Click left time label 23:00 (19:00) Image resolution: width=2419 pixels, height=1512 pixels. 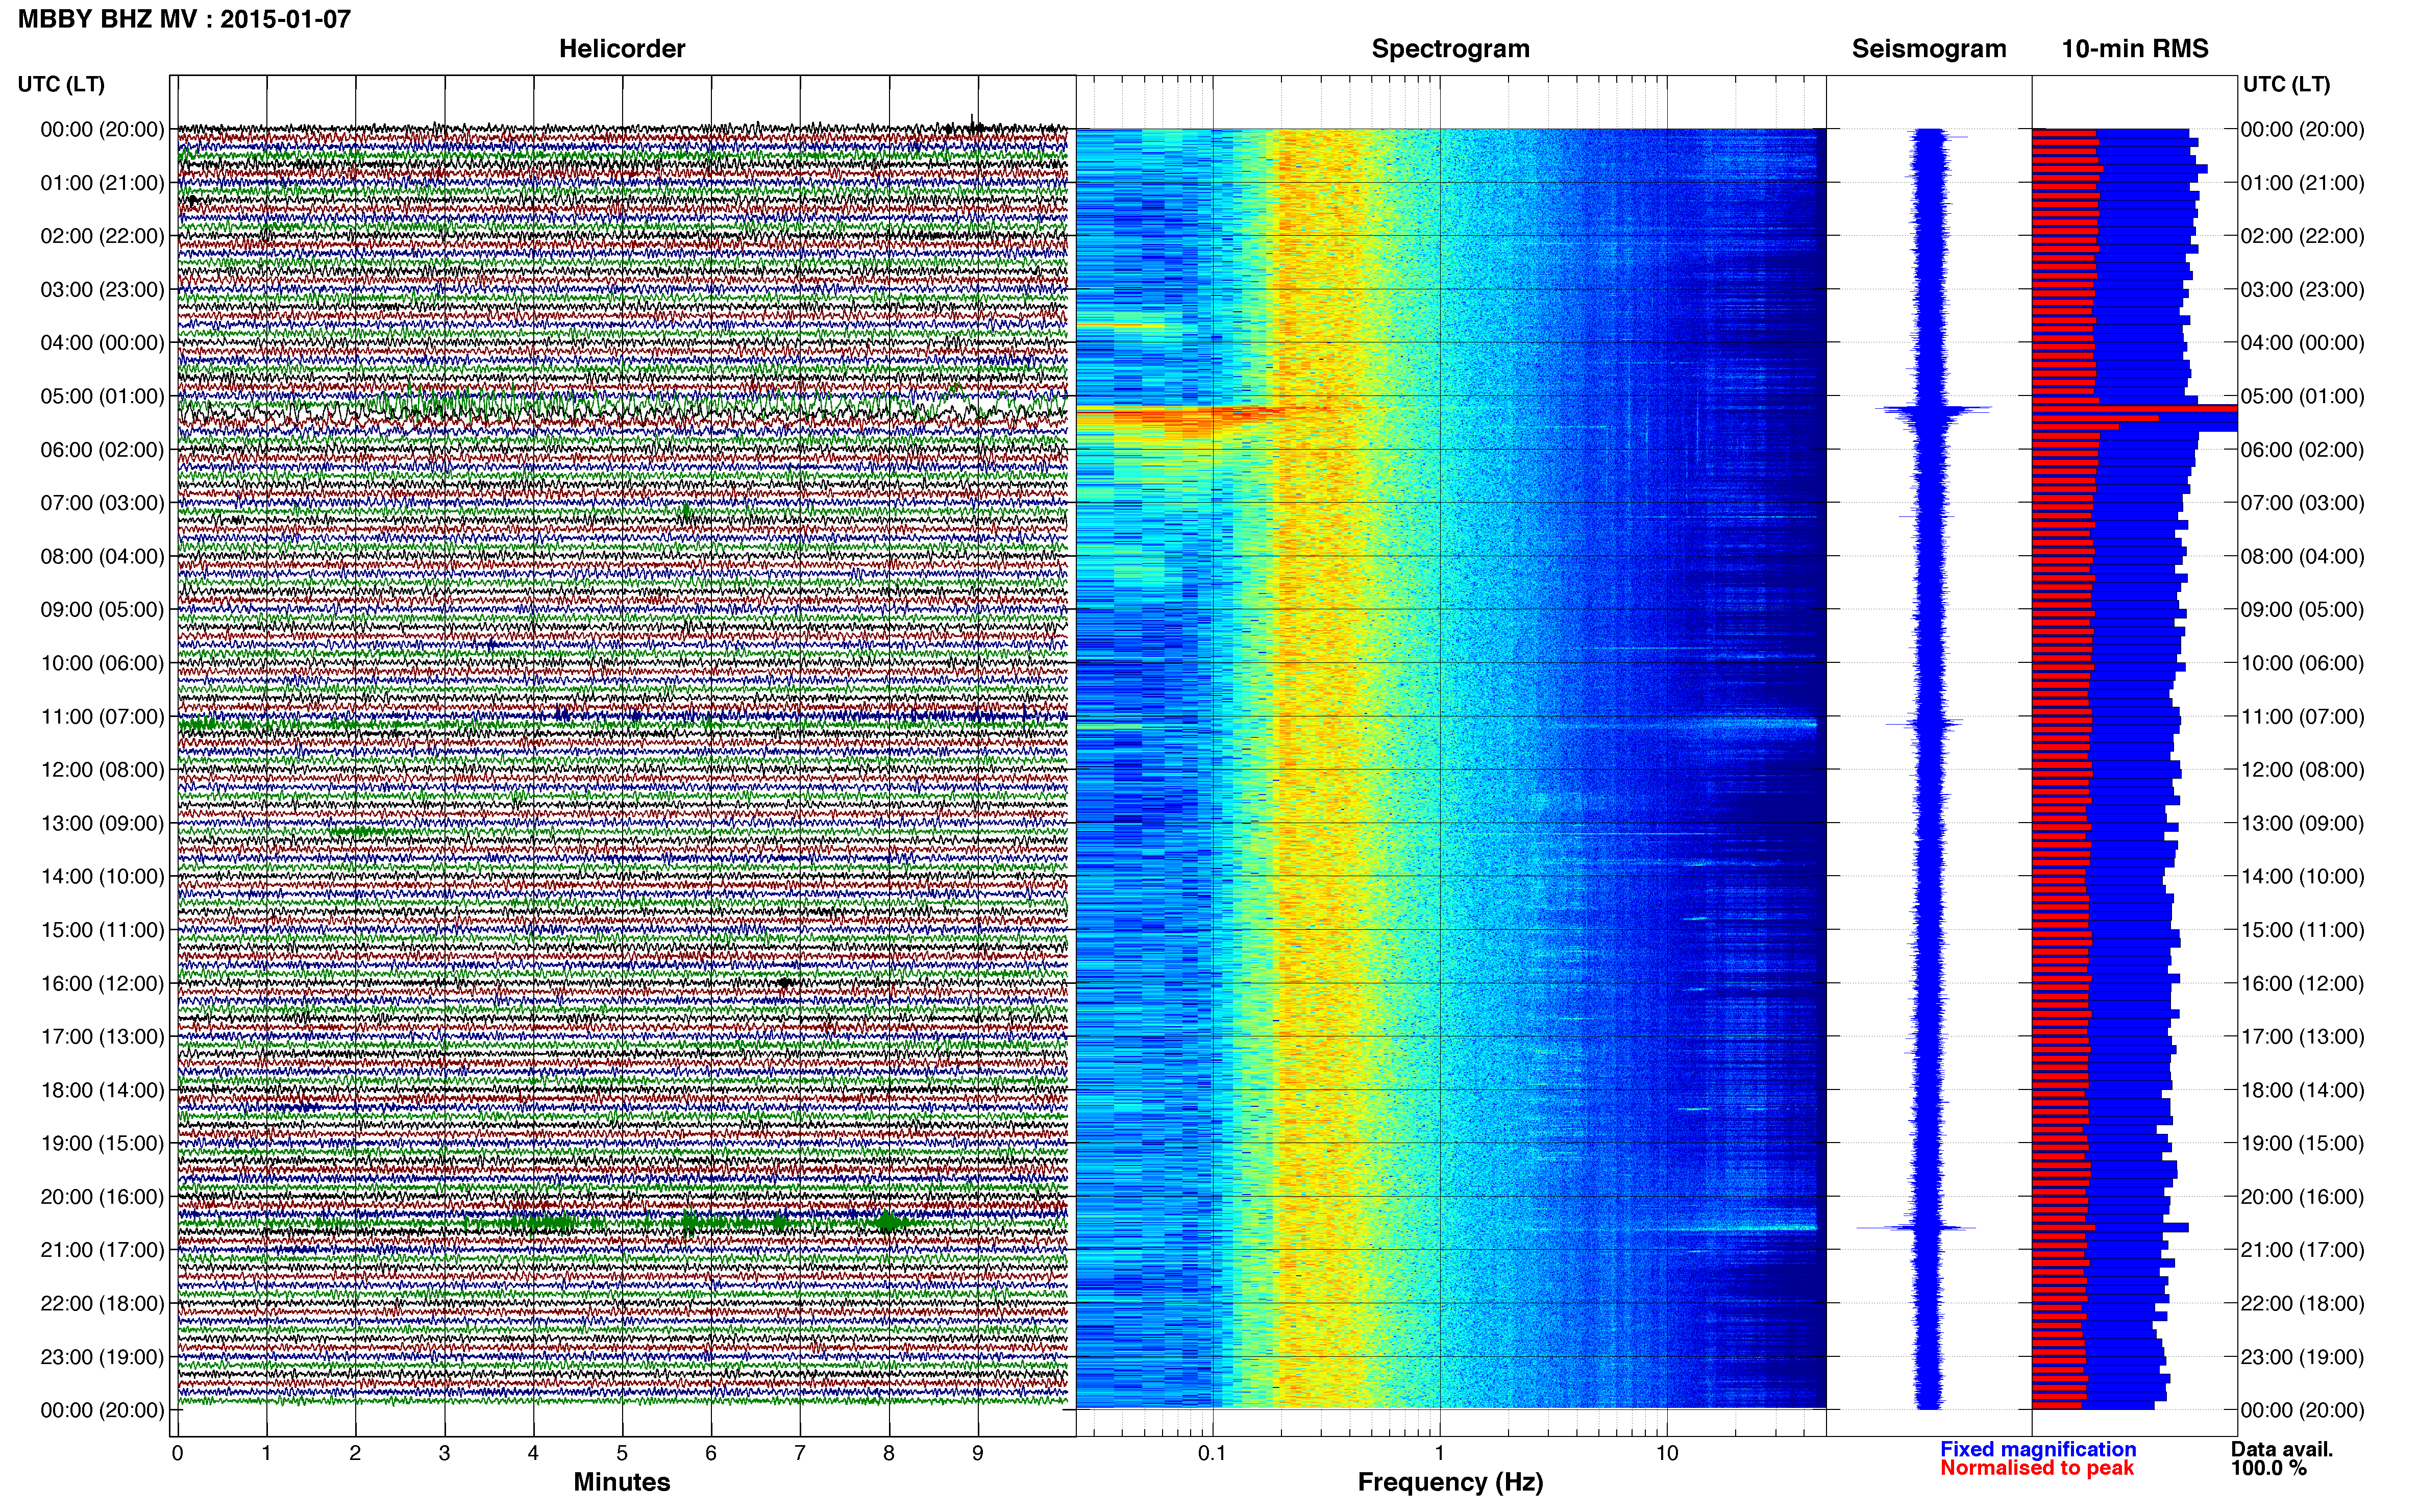click(102, 1356)
